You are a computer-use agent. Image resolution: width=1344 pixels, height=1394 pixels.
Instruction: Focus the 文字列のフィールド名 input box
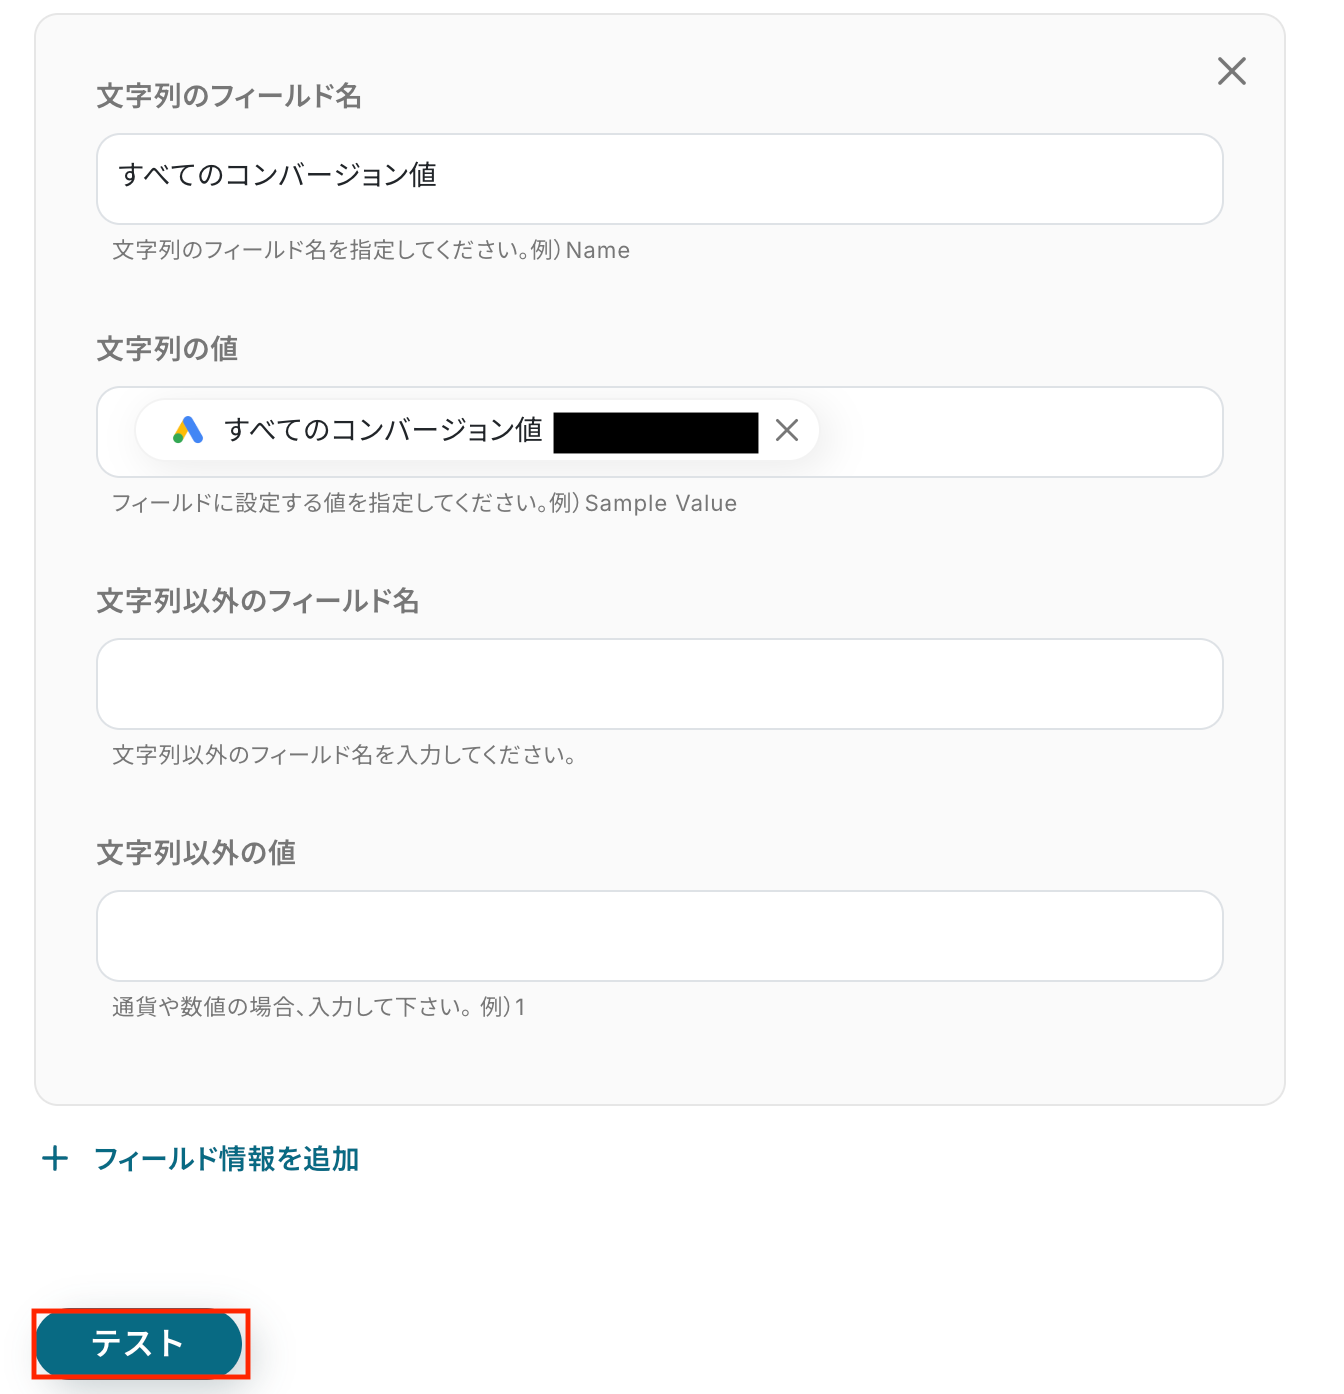[659, 179]
